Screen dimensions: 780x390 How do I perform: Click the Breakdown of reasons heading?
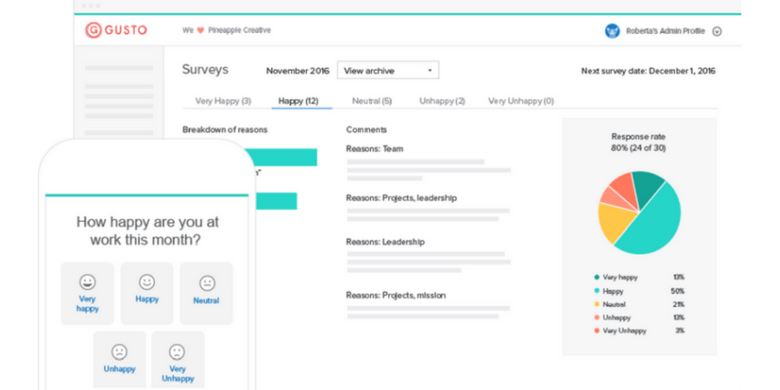tap(225, 129)
